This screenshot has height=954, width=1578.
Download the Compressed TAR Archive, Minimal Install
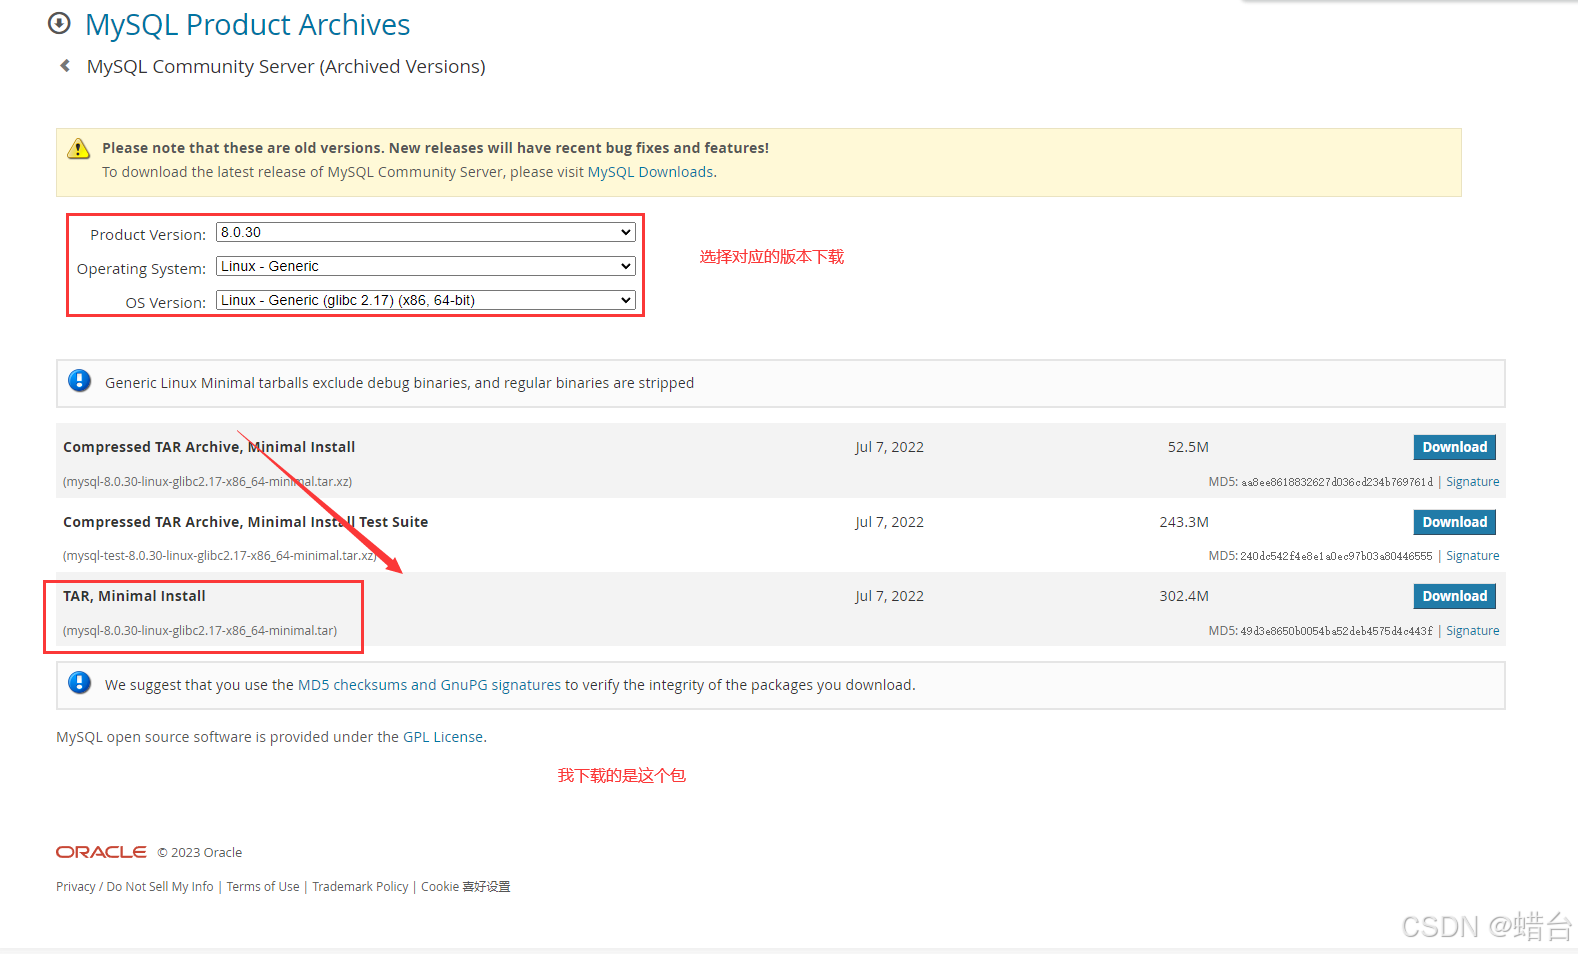click(x=1454, y=447)
